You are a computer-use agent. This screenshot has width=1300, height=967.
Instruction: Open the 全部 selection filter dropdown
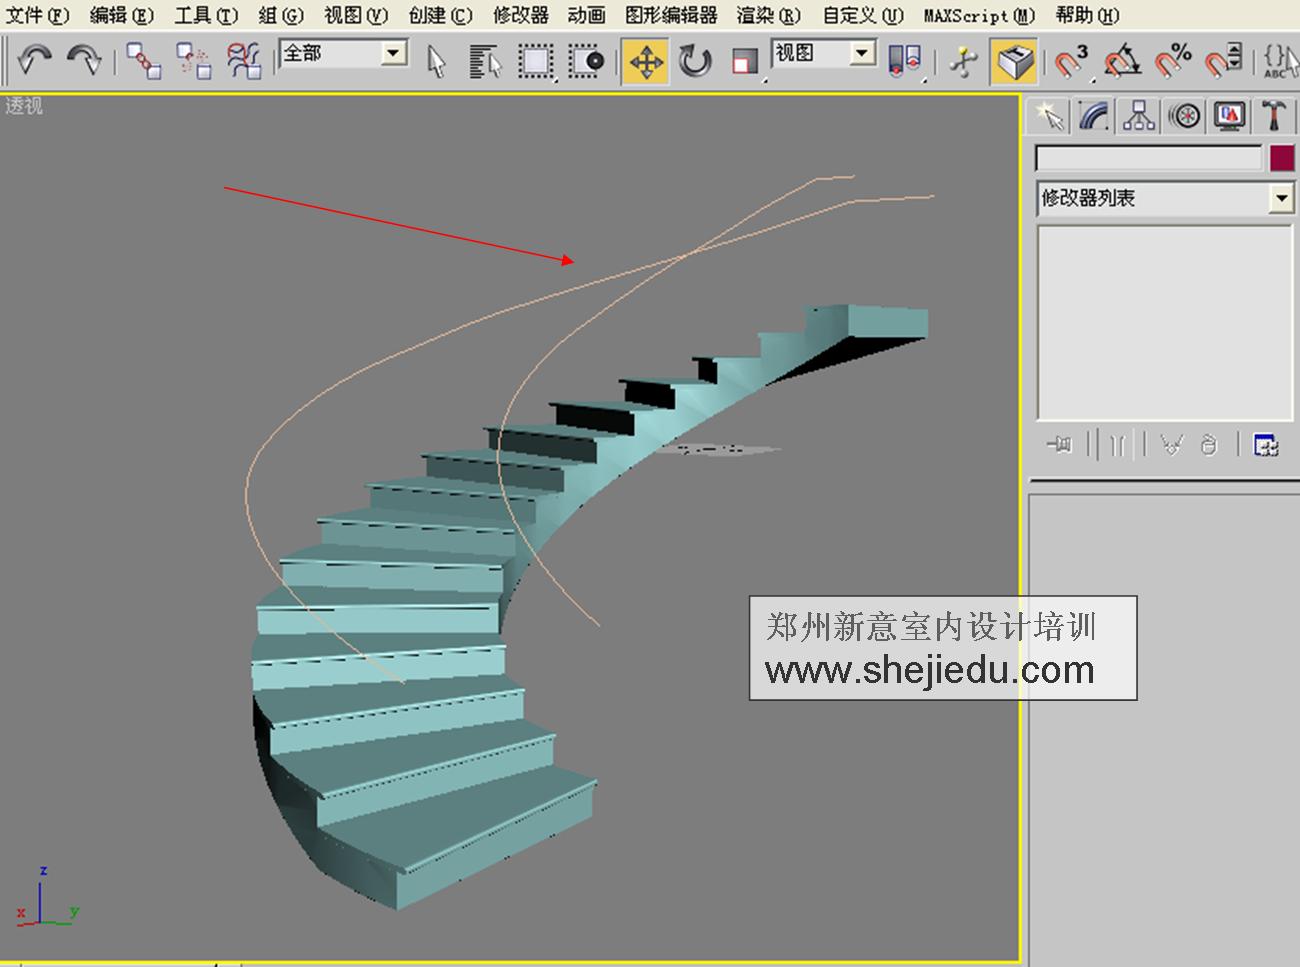click(x=392, y=52)
